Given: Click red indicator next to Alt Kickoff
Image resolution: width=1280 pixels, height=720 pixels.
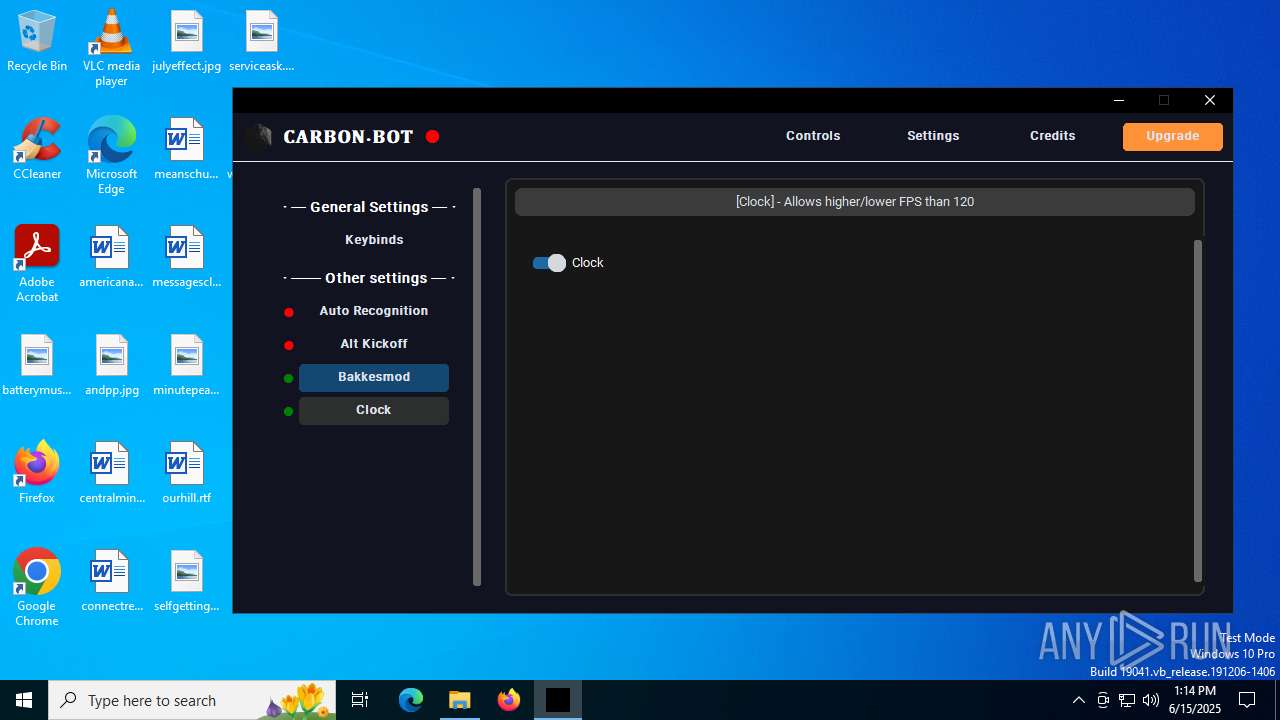Looking at the screenshot, I should pyautogui.click(x=289, y=346).
